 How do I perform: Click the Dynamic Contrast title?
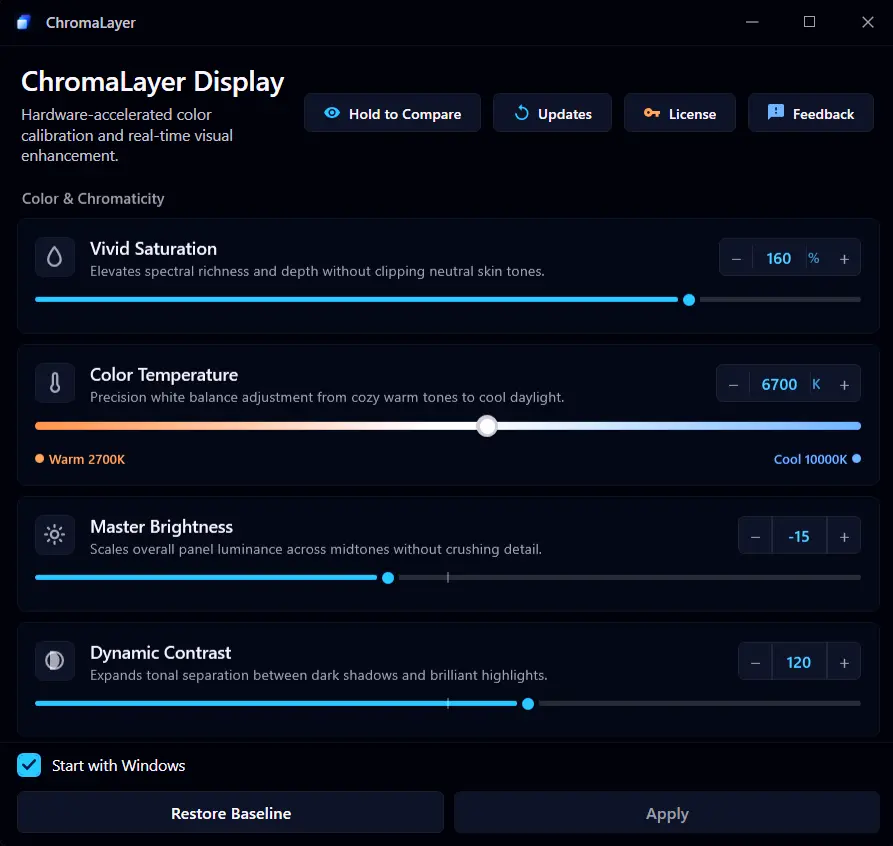tap(161, 653)
